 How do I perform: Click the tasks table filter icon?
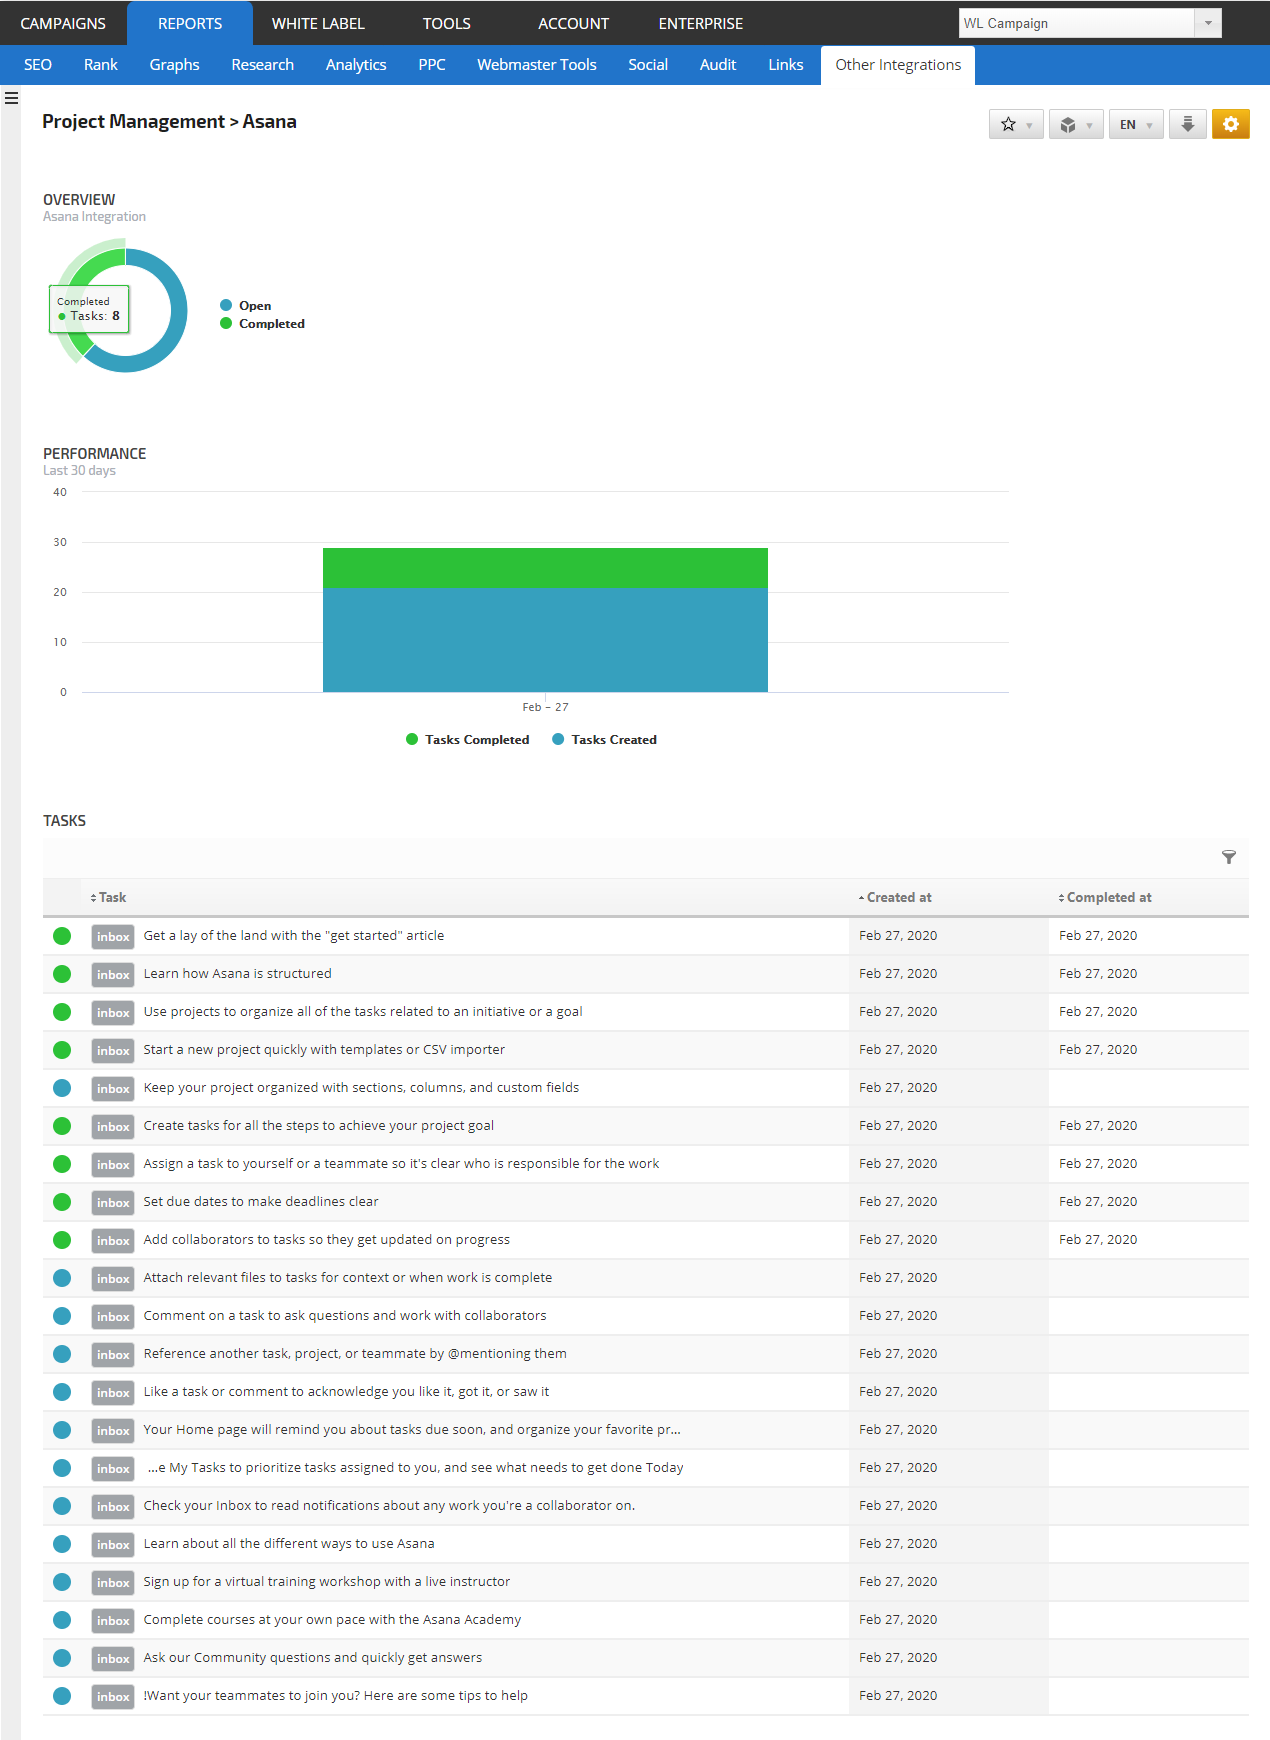(x=1229, y=857)
